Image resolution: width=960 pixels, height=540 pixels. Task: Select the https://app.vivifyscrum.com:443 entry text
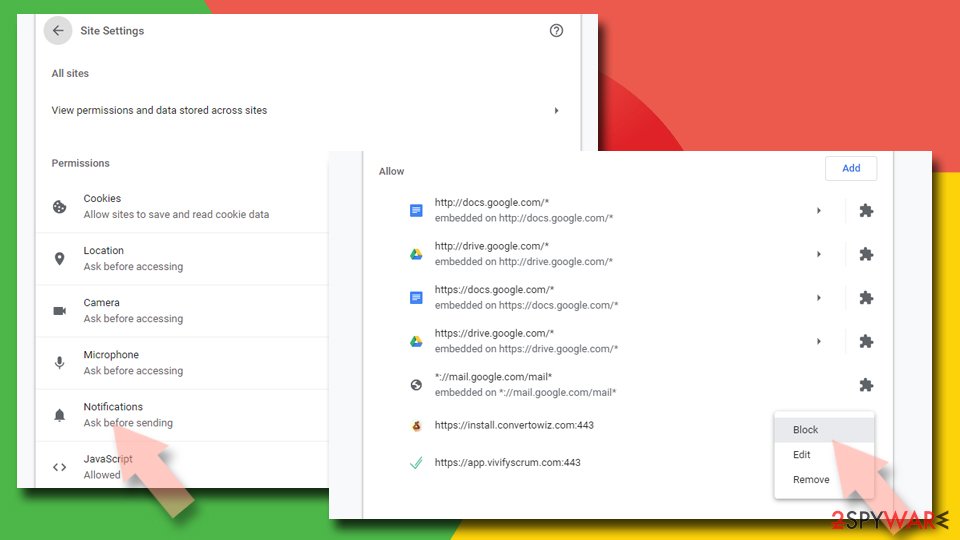[x=508, y=463]
